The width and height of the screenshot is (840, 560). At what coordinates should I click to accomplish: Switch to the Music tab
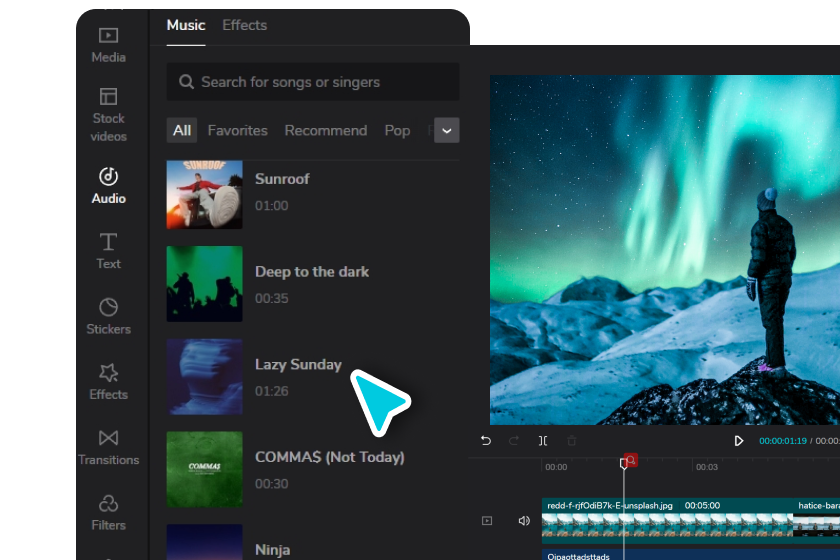tap(186, 25)
